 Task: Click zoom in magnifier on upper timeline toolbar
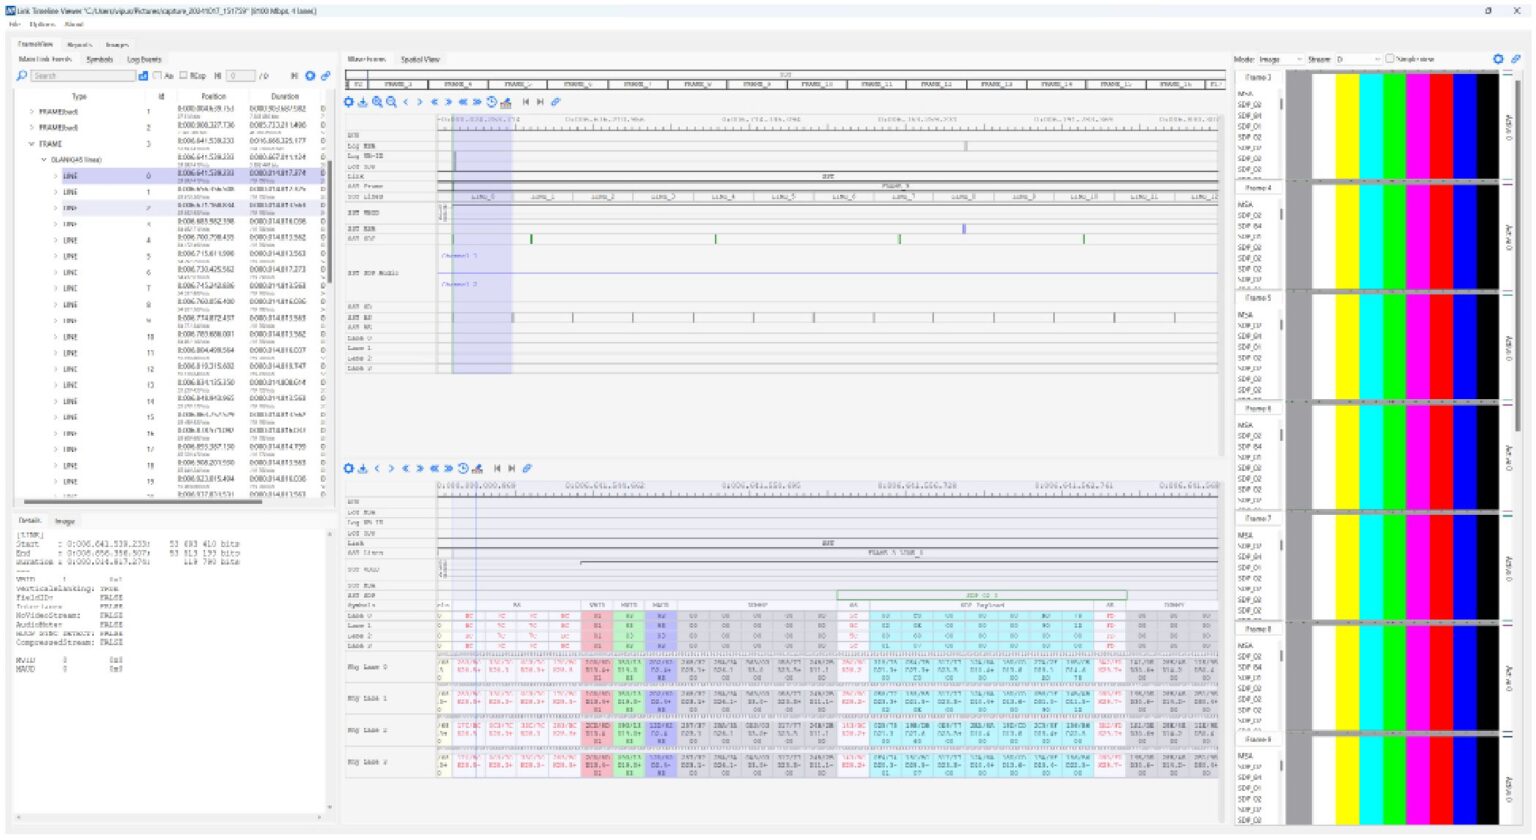coord(377,102)
